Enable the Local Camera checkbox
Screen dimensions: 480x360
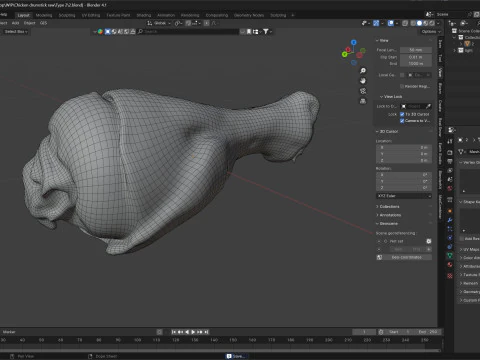[x=402, y=75]
